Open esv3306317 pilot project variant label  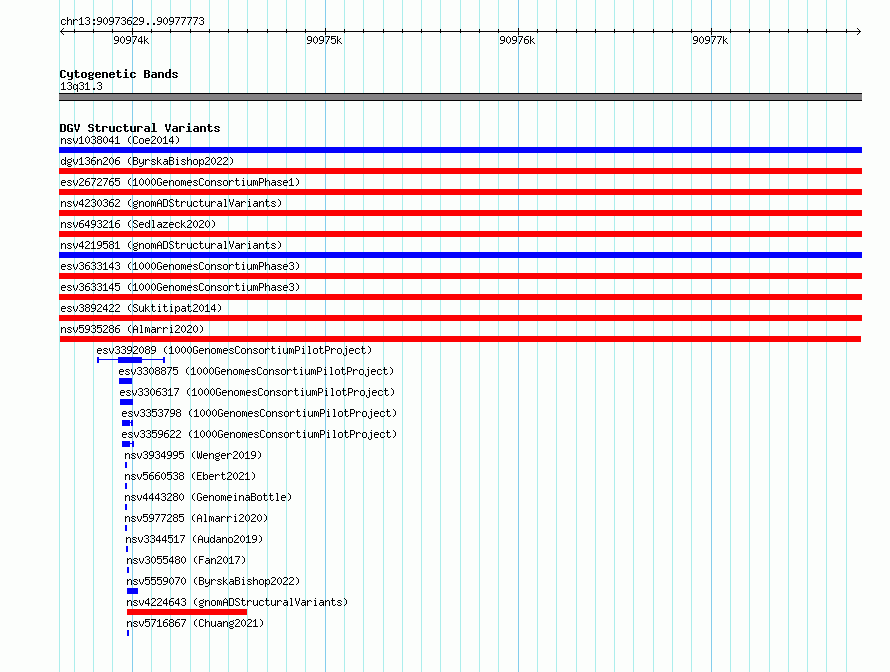click(x=257, y=392)
